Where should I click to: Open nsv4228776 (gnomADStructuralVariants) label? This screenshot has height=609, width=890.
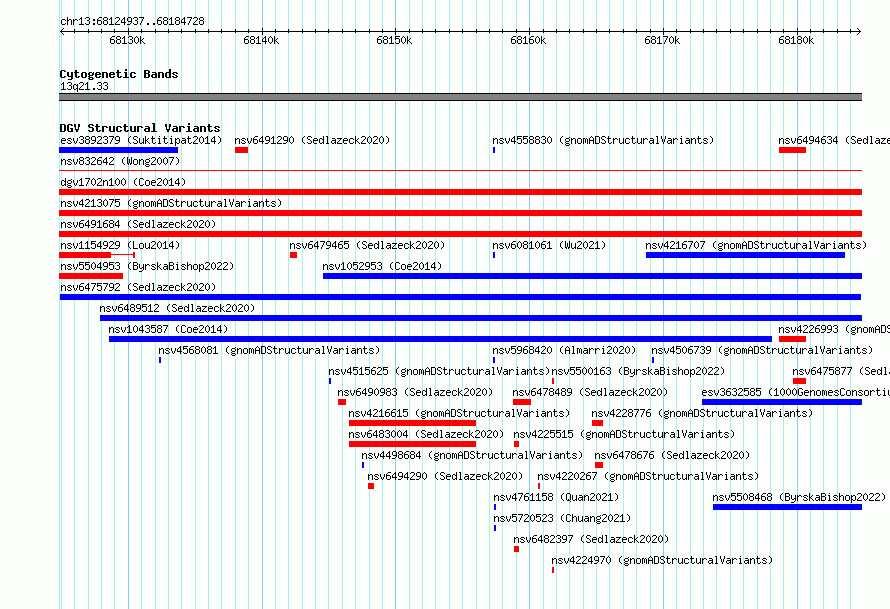[702, 413]
